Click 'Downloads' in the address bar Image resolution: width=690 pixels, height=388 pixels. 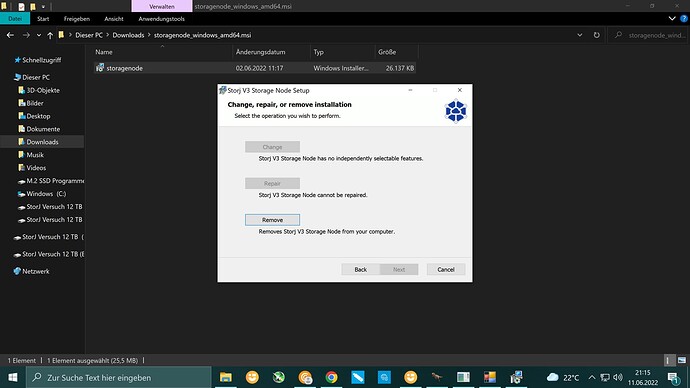click(x=128, y=35)
